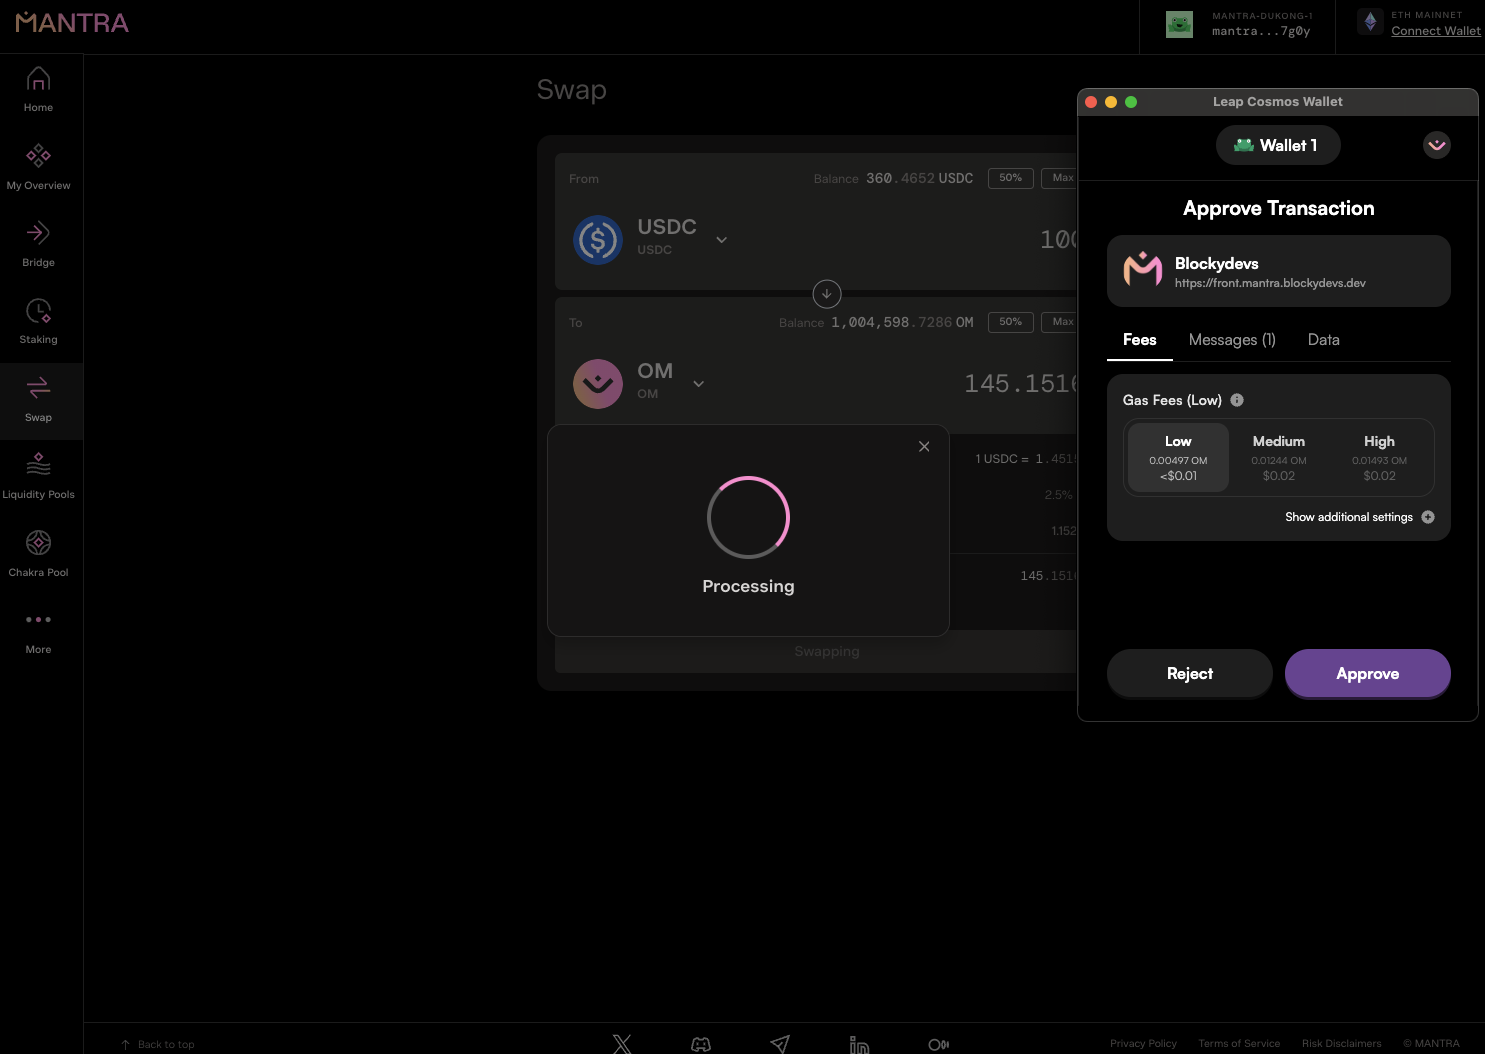Click gas fees info icon
Screen dimensions: 1485x1054
(x=1237, y=400)
